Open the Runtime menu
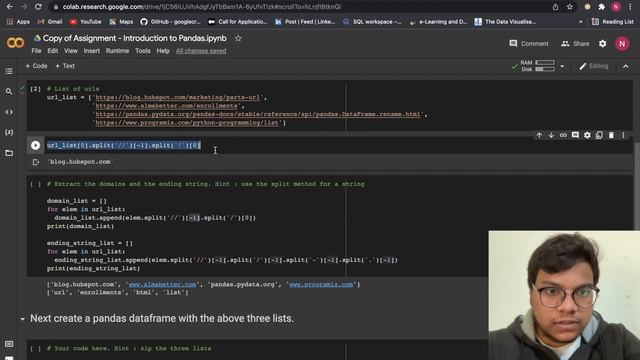 pos(118,51)
